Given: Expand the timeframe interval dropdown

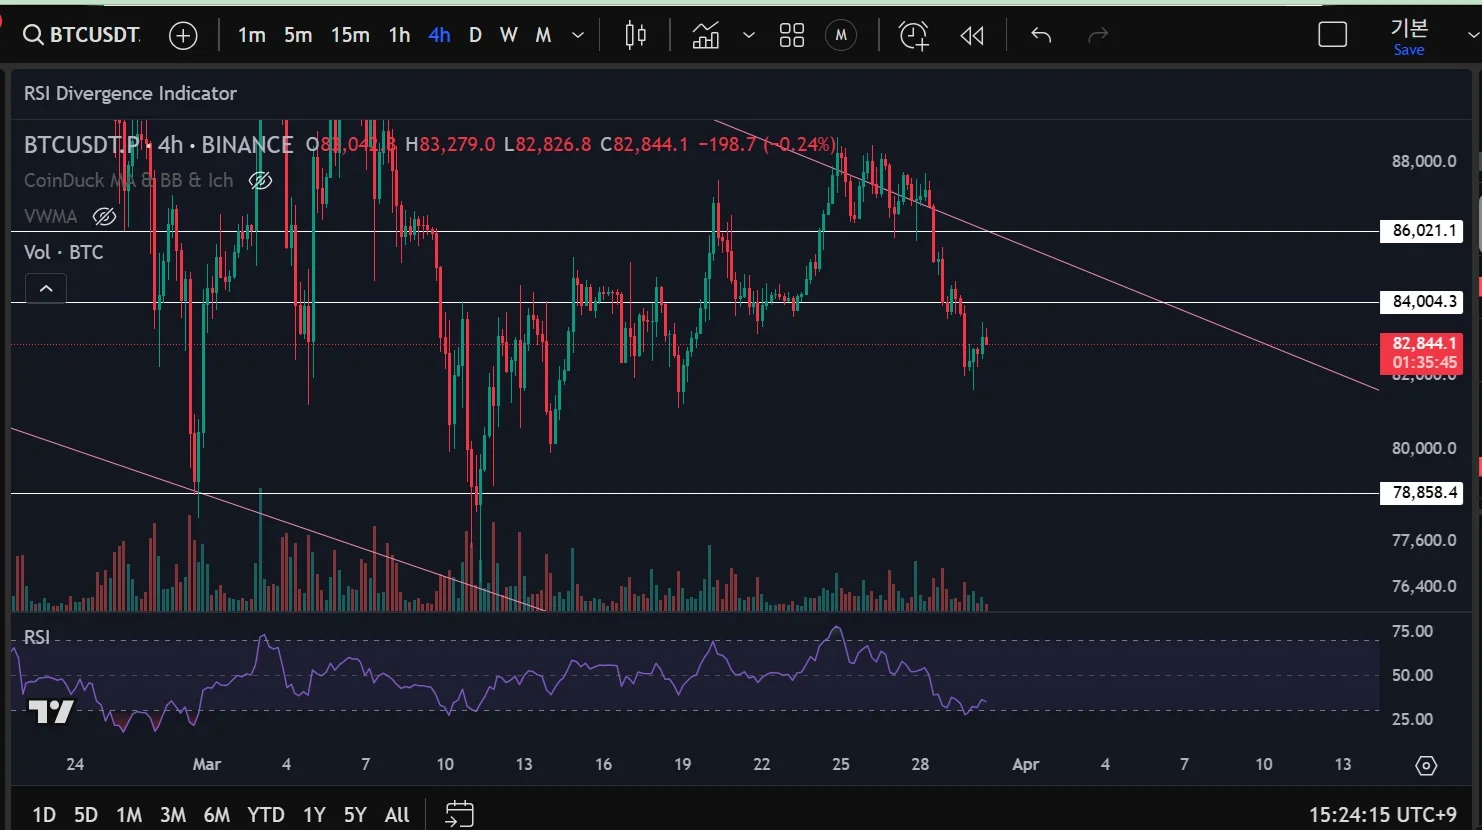Looking at the screenshot, I should 577,36.
